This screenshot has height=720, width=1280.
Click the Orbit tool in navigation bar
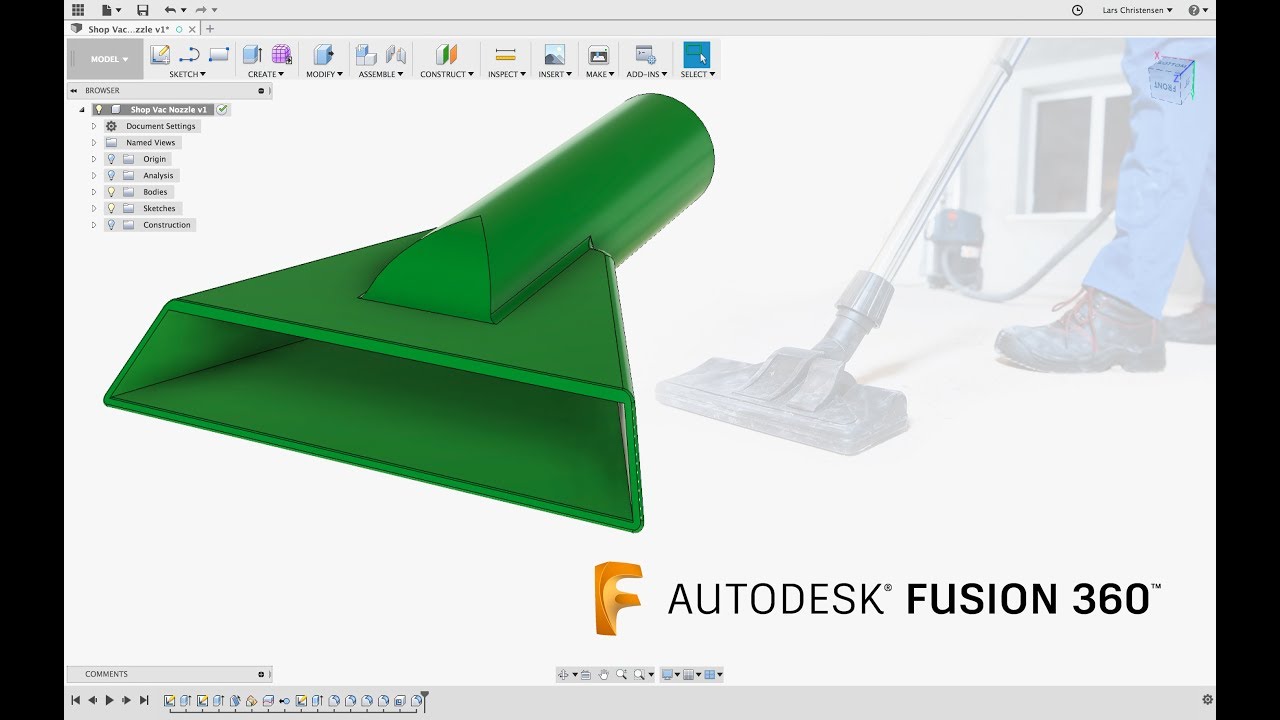[564, 675]
